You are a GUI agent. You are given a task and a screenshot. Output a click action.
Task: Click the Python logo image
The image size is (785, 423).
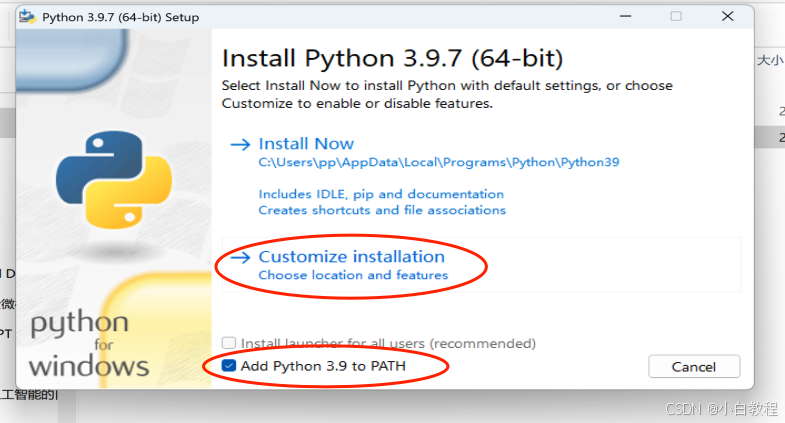[x=114, y=180]
